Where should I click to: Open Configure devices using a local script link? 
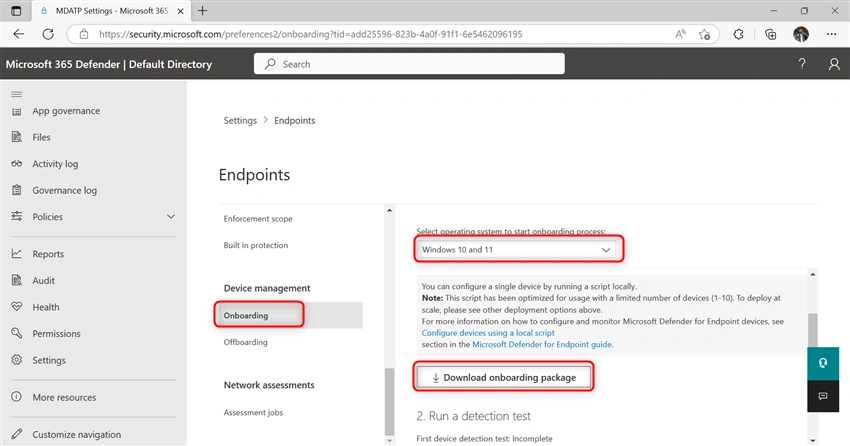coord(488,333)
